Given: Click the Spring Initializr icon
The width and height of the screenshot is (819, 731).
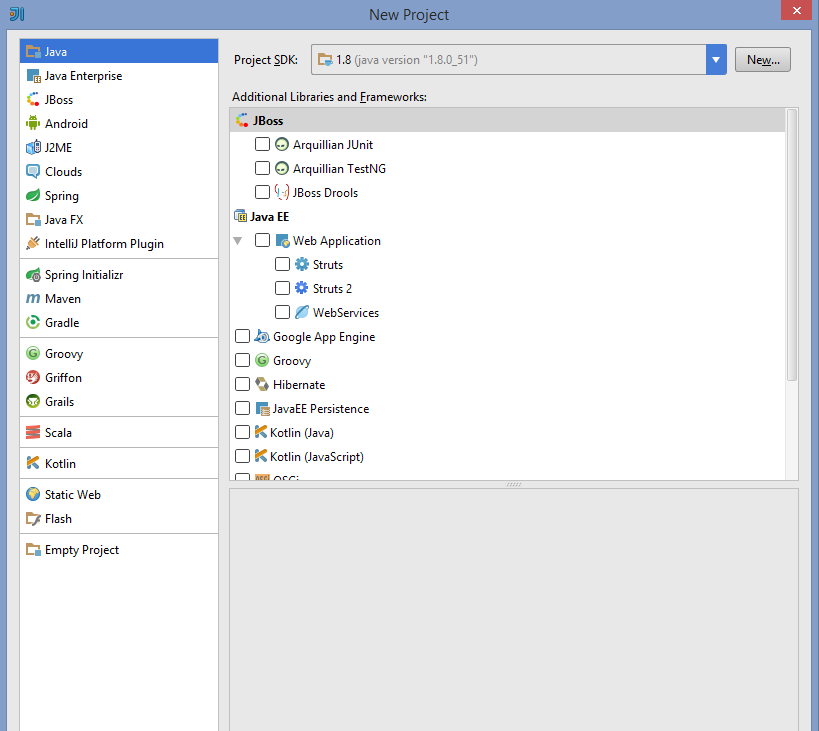Looking at the screenshot, I should click(x=33, y=275).
